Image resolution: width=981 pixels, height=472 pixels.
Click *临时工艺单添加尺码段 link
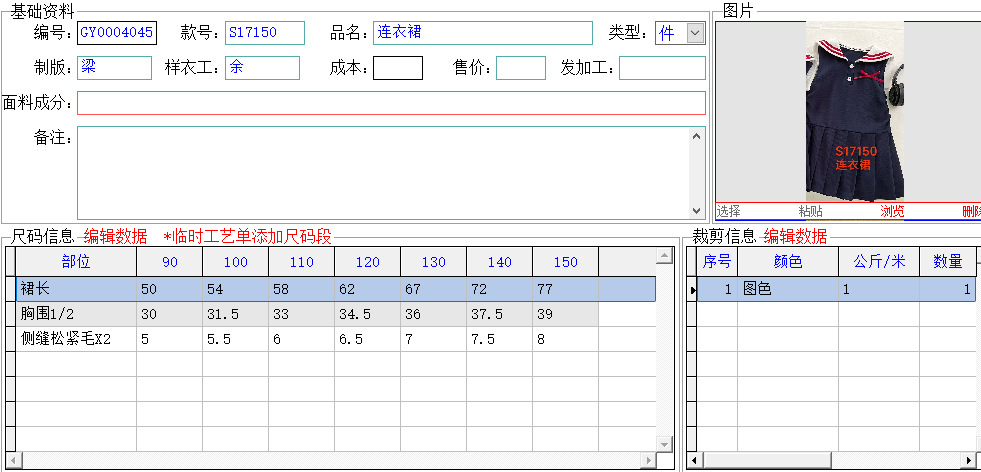click(248, 237)
